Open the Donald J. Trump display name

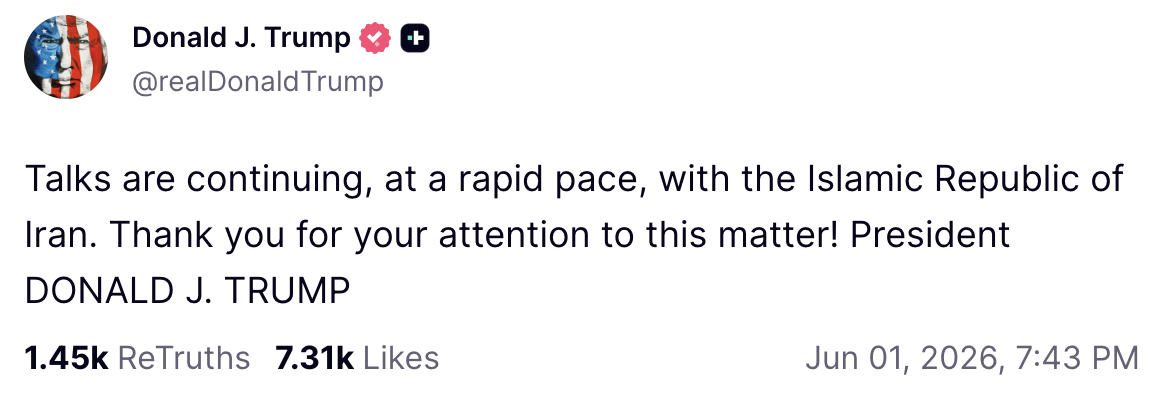coord(242,38)
